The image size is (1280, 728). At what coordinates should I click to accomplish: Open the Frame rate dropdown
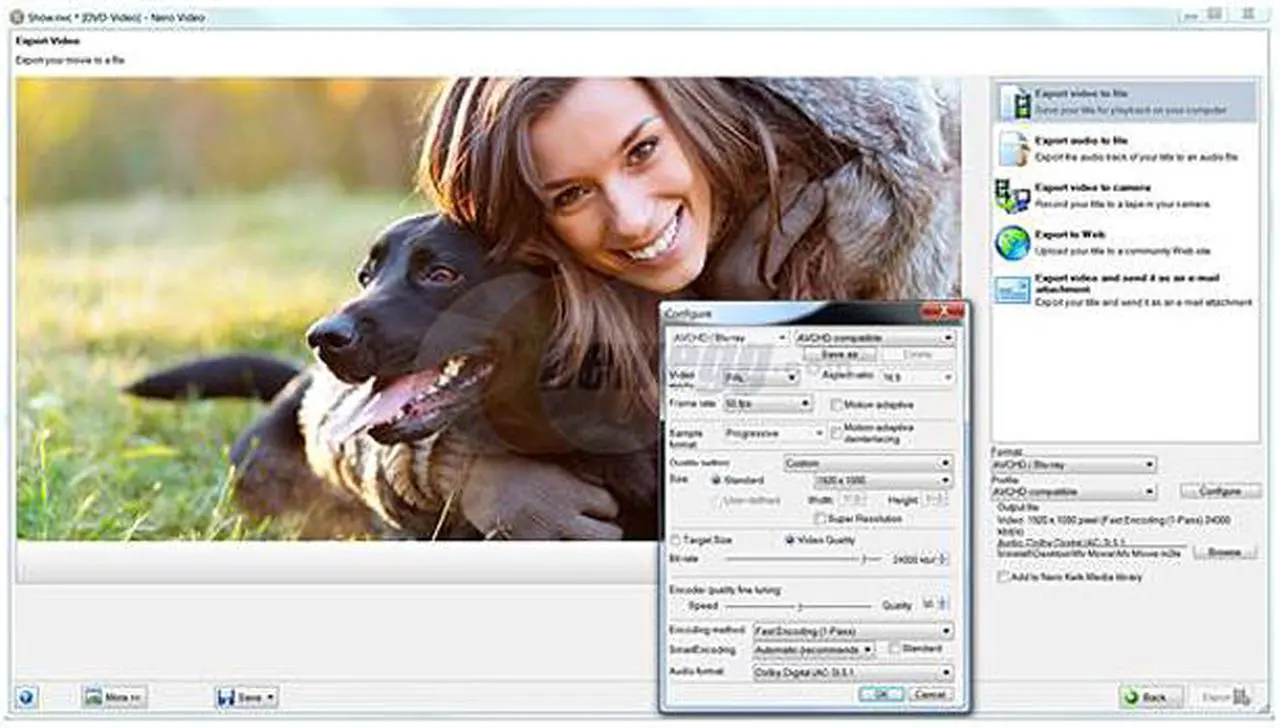[767, 404]
